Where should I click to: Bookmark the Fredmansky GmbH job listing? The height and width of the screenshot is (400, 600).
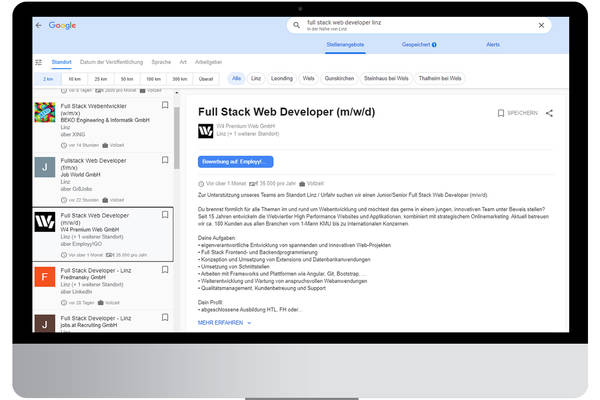point(165,271)
